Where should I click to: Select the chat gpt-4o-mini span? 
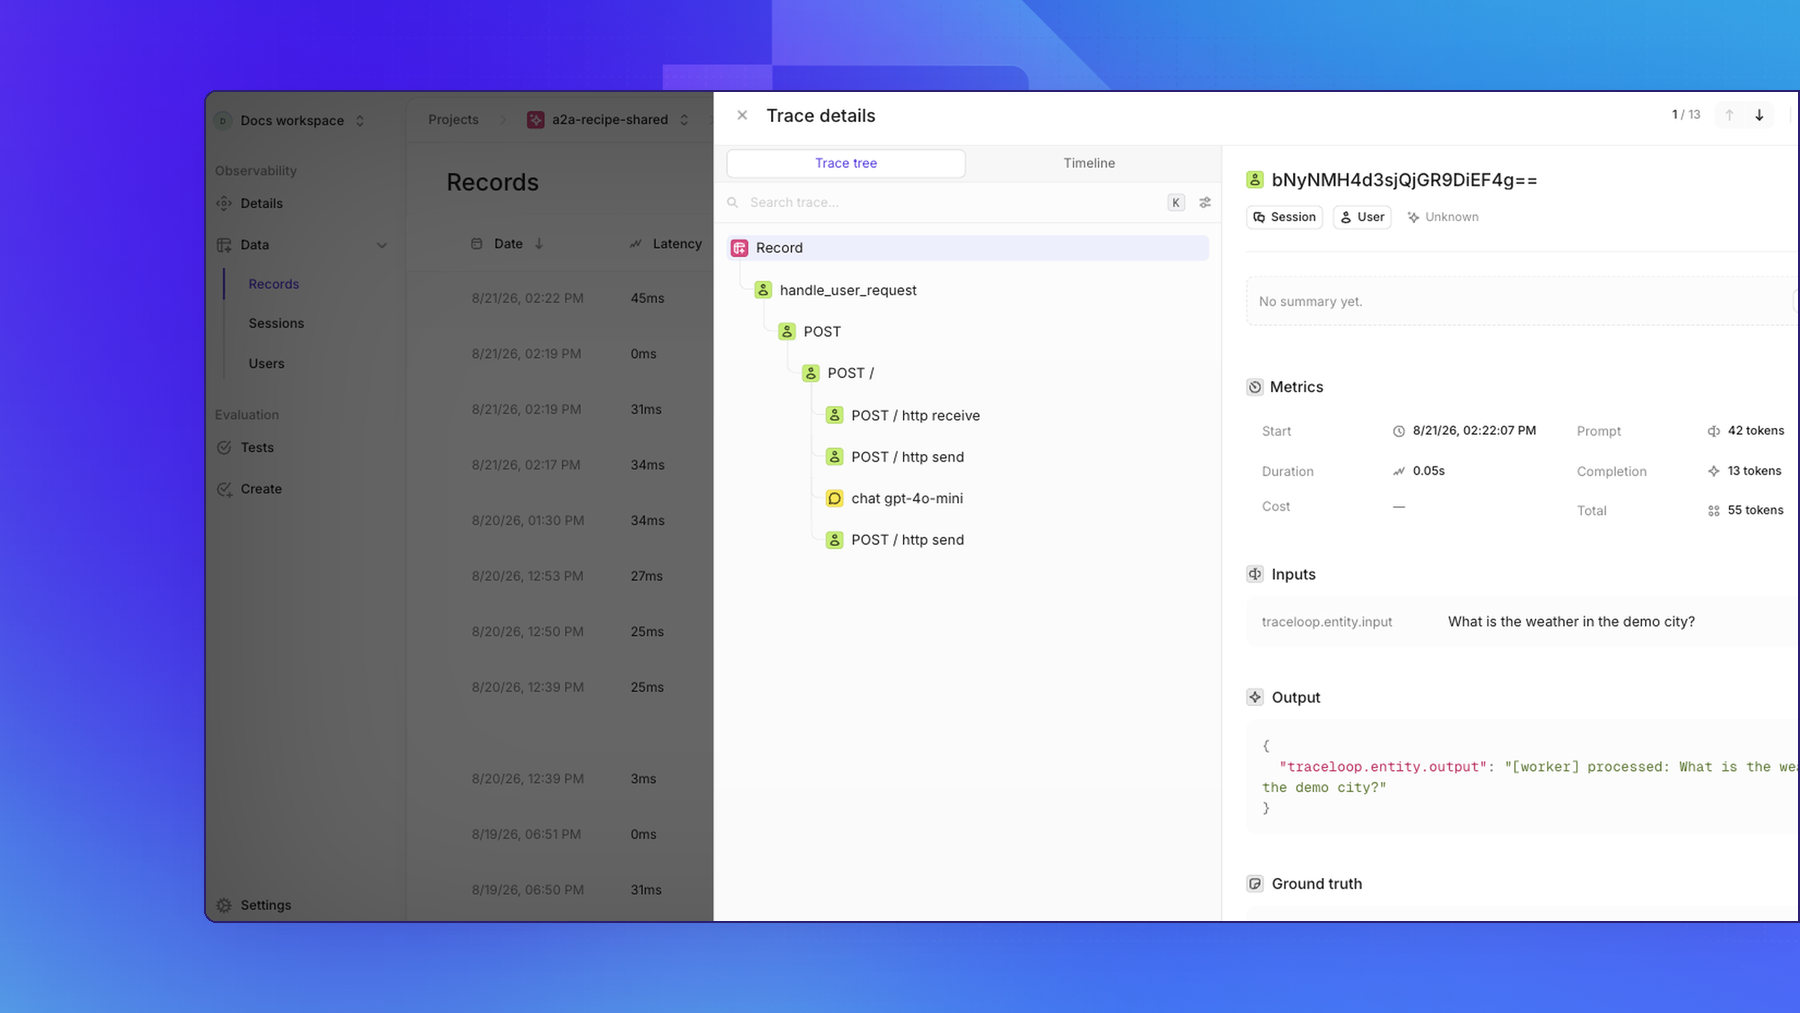907,498
